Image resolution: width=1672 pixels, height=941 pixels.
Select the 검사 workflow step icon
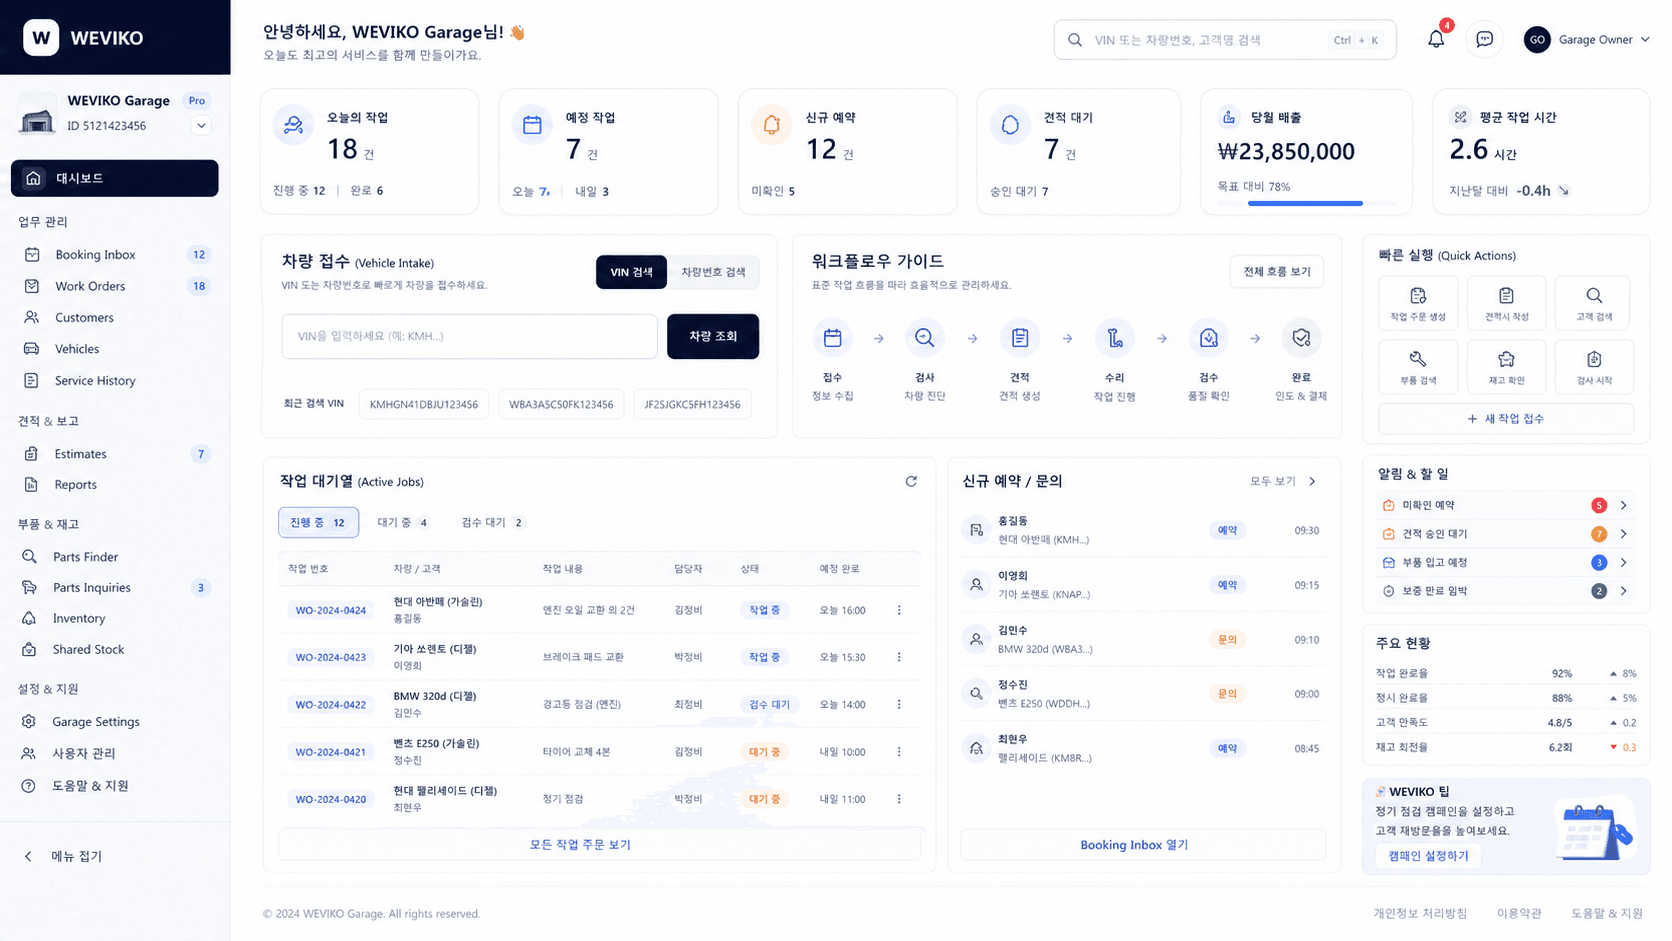925,338
